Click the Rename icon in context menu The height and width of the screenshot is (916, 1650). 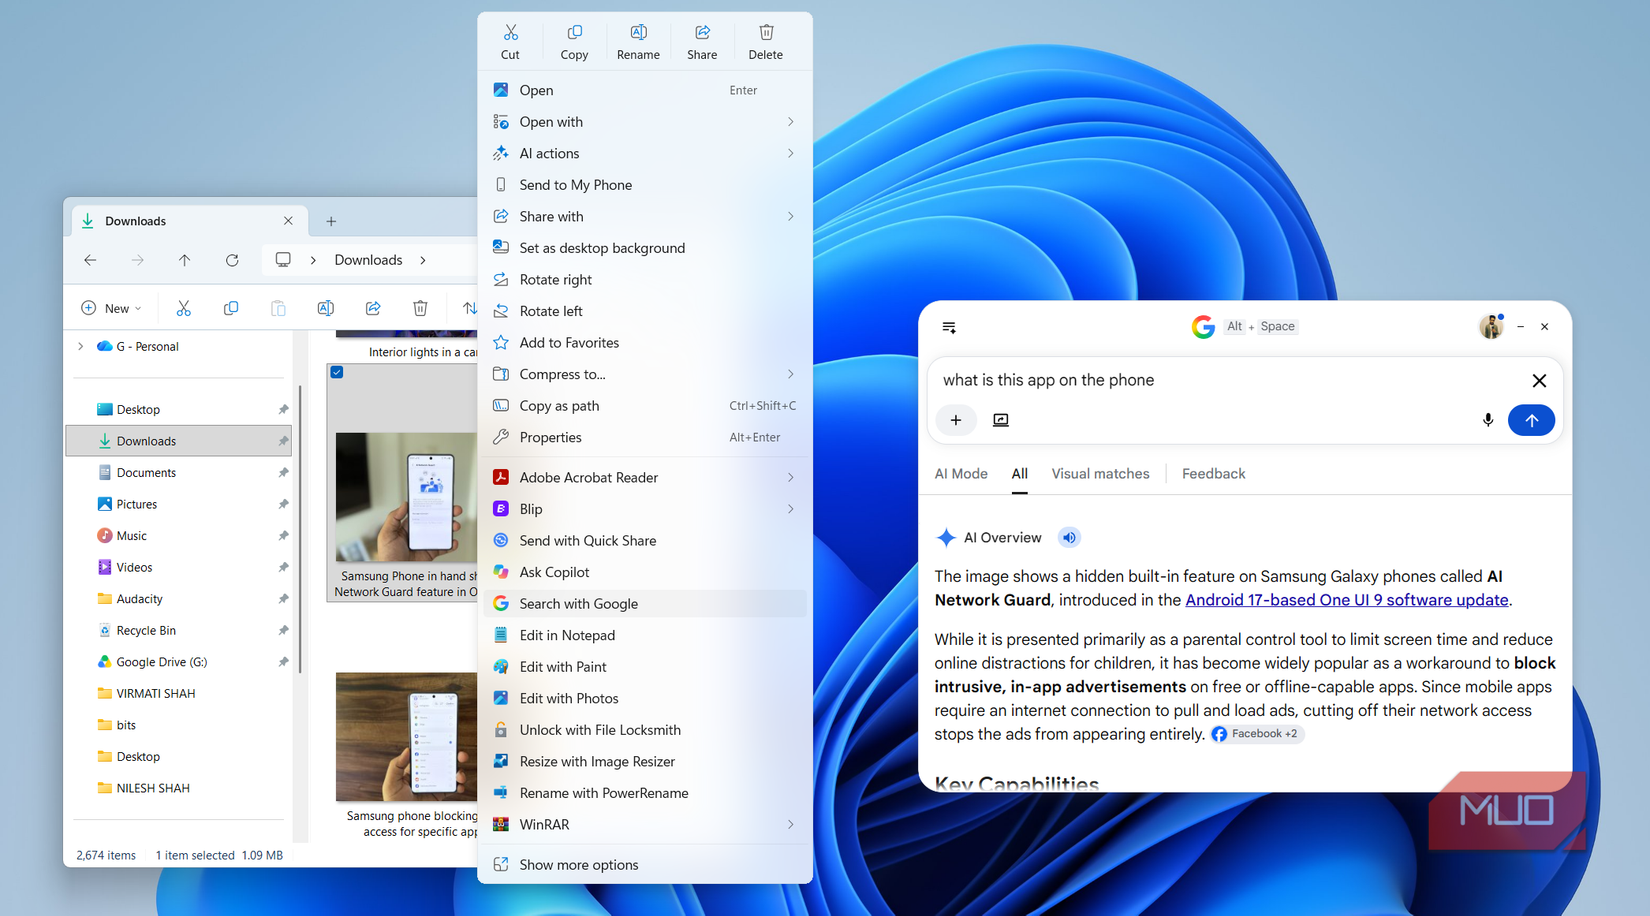pyautogui.click(x=638, y=33)
